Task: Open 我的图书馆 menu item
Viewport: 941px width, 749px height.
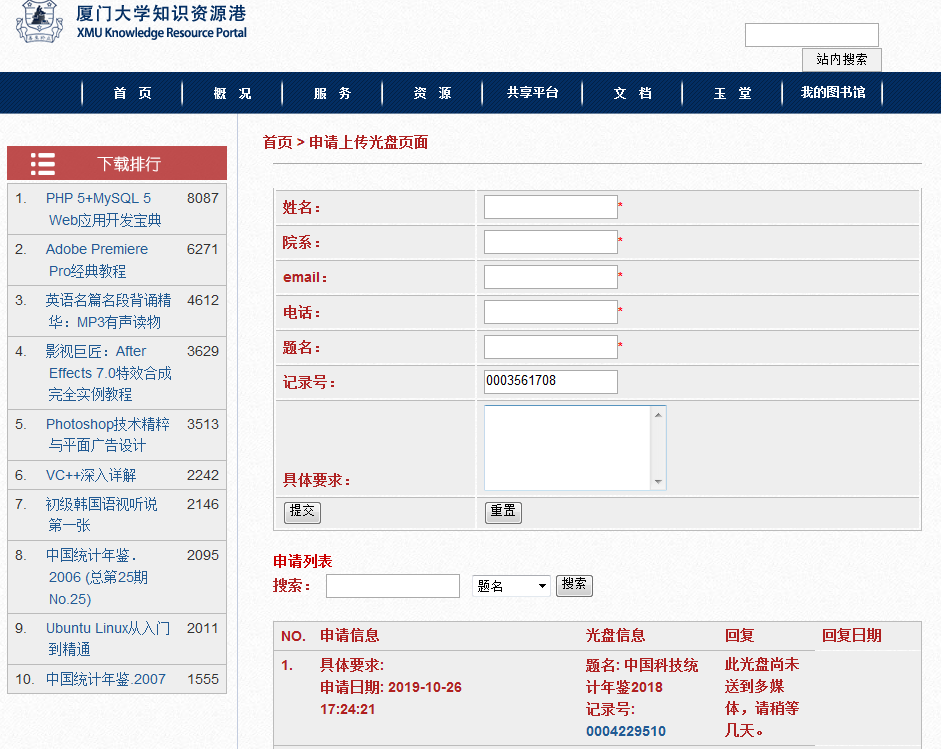Action: coord(832,93)
